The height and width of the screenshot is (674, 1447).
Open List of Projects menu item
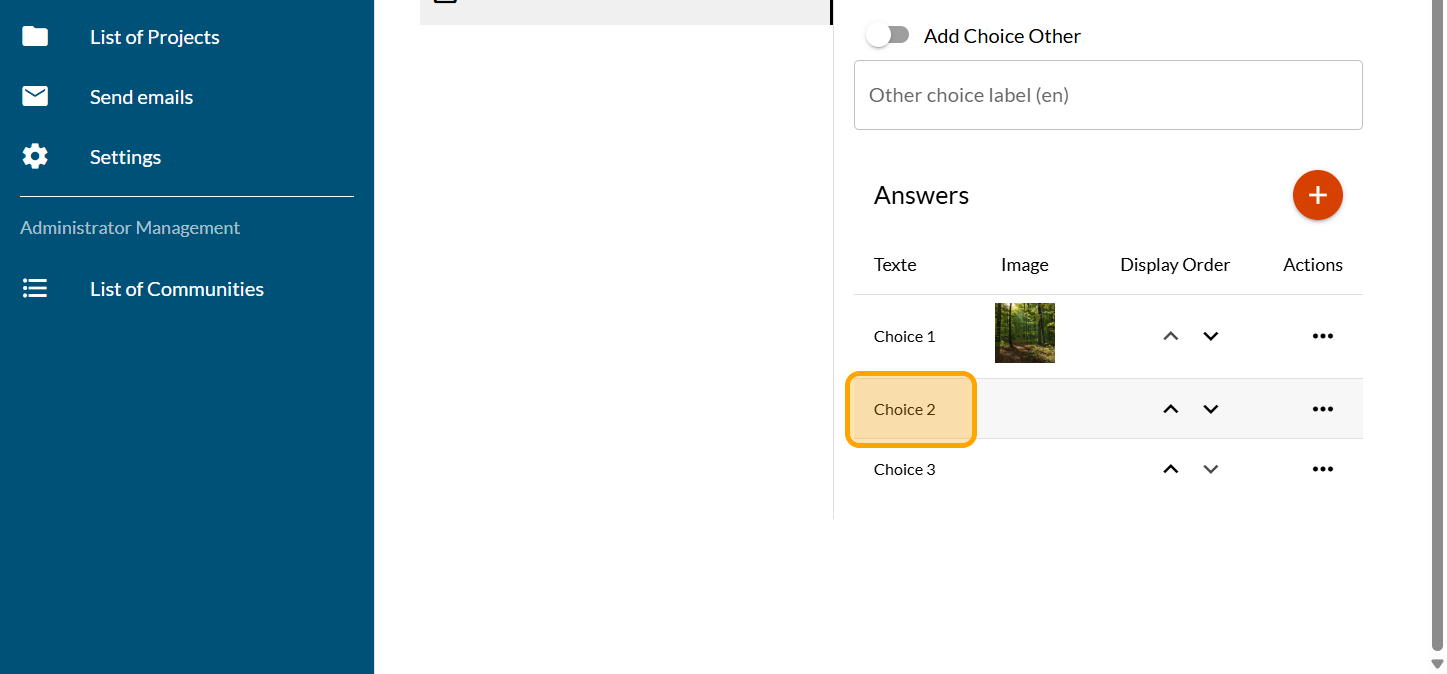click(155, 37)
